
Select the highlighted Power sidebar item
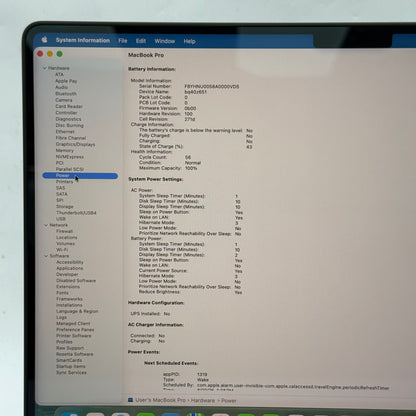click(80, 175)
